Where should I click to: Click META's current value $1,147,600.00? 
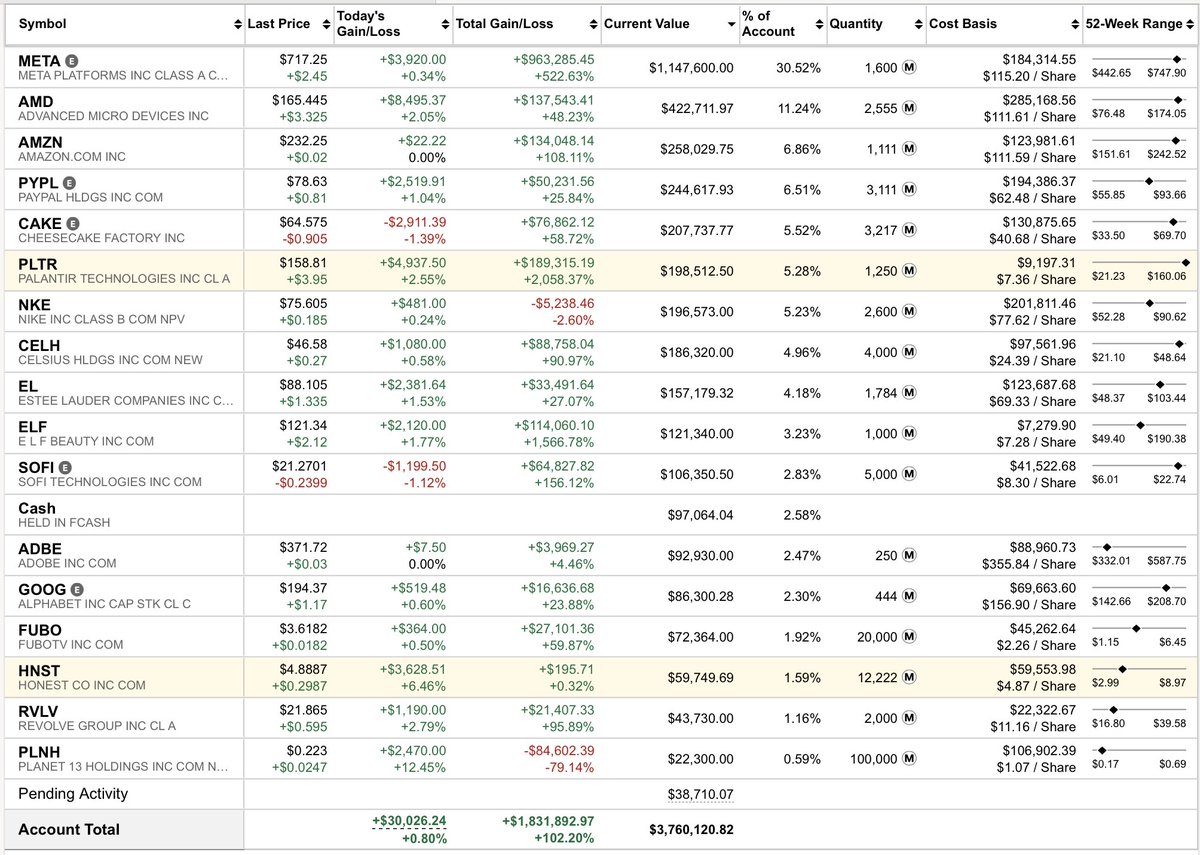pos(691,68)
